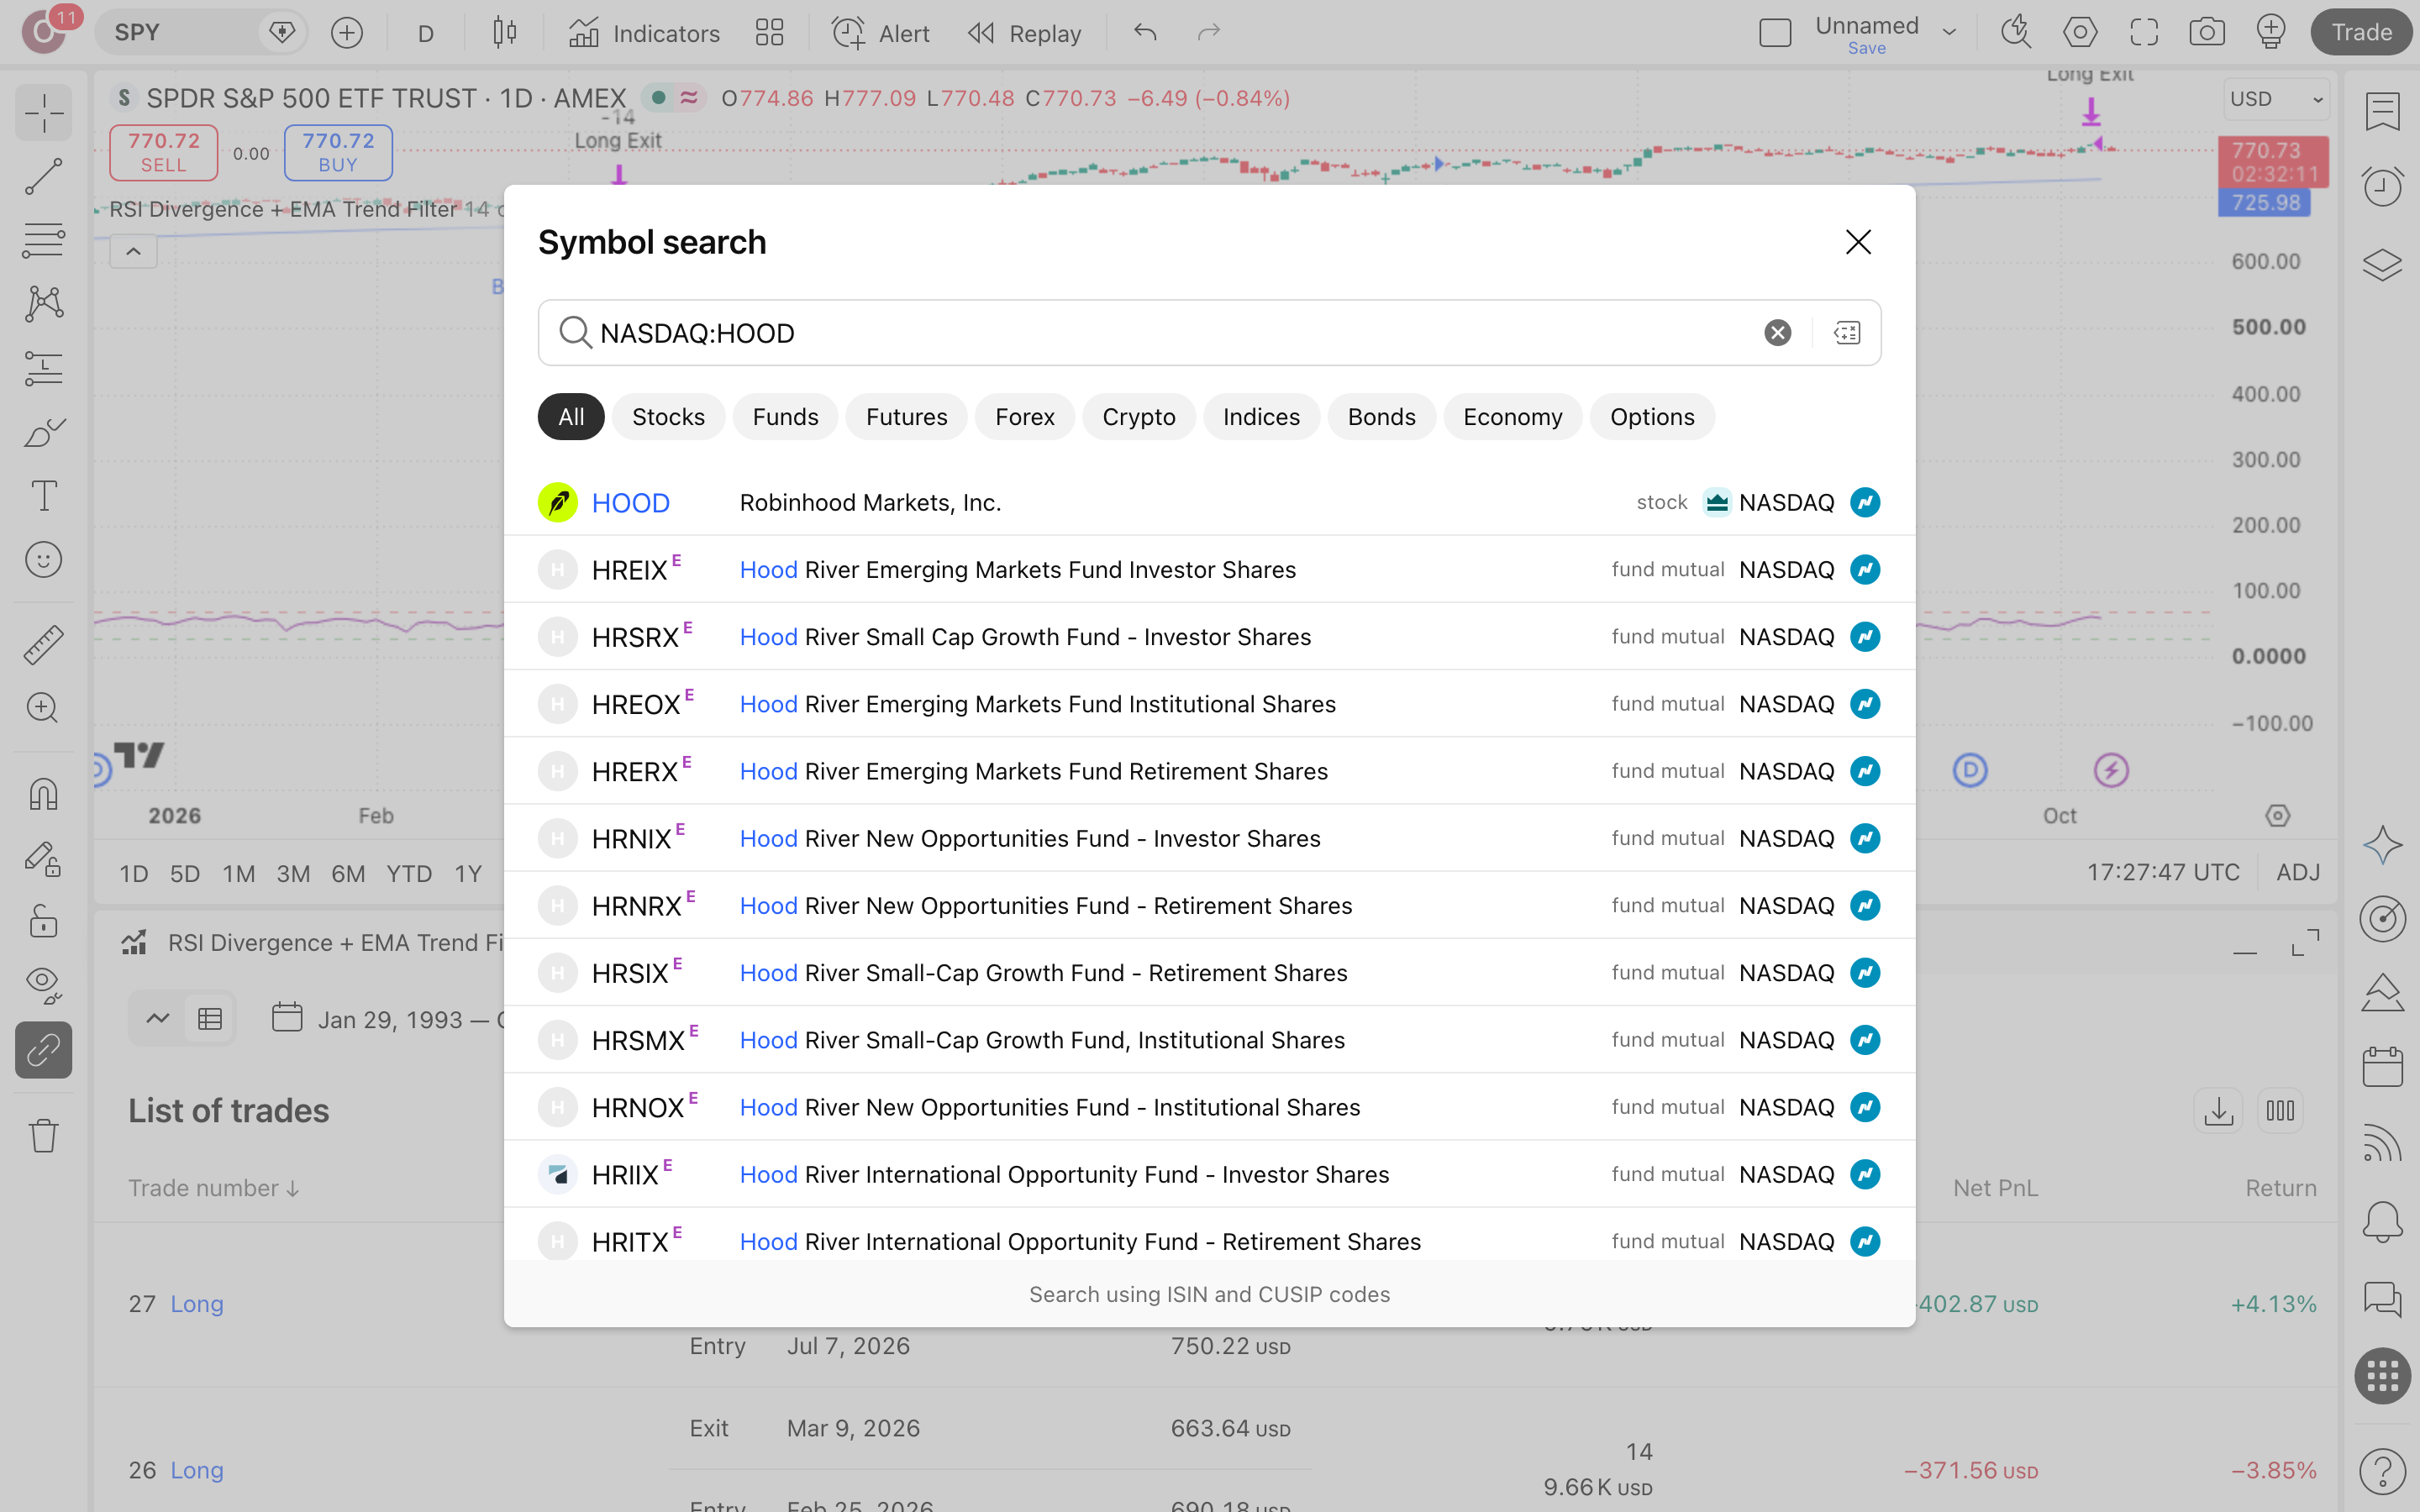Open the emoji icons tool
2420x1512 pixels.
coord(43,560)
